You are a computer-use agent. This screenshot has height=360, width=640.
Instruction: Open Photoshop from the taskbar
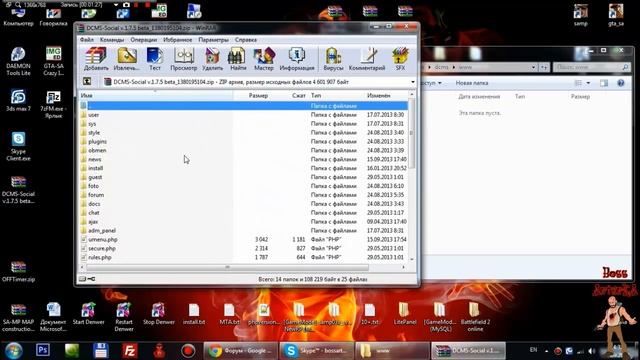click(x=43, y=350)
